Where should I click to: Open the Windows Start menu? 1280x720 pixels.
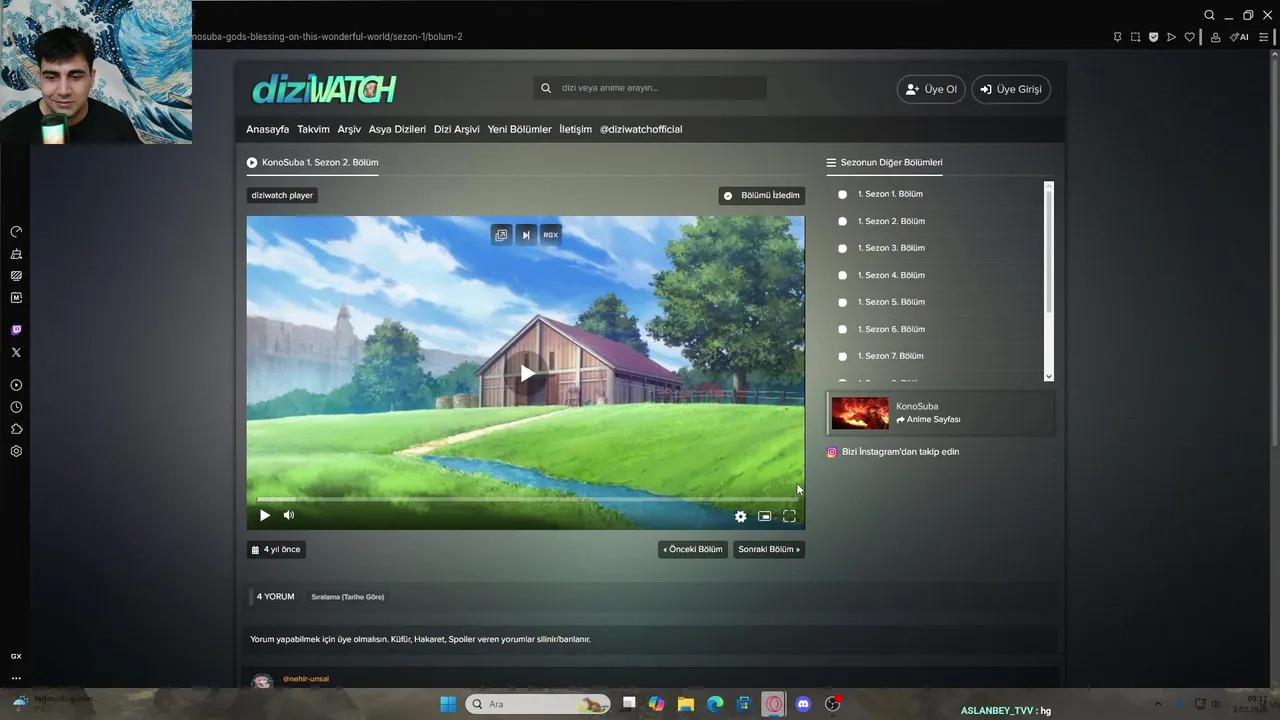click(448, 704)
